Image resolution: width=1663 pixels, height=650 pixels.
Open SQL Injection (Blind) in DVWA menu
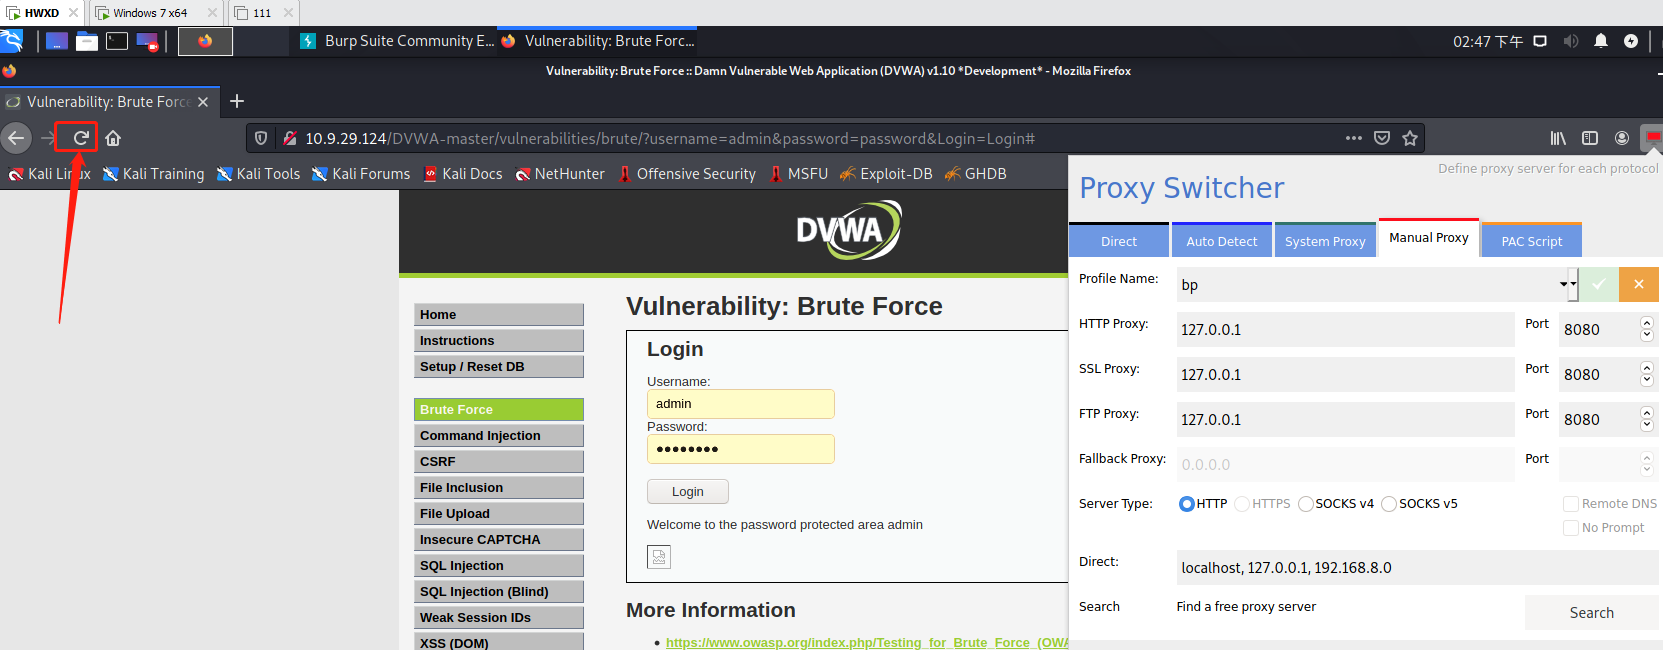tap(499, 592)
